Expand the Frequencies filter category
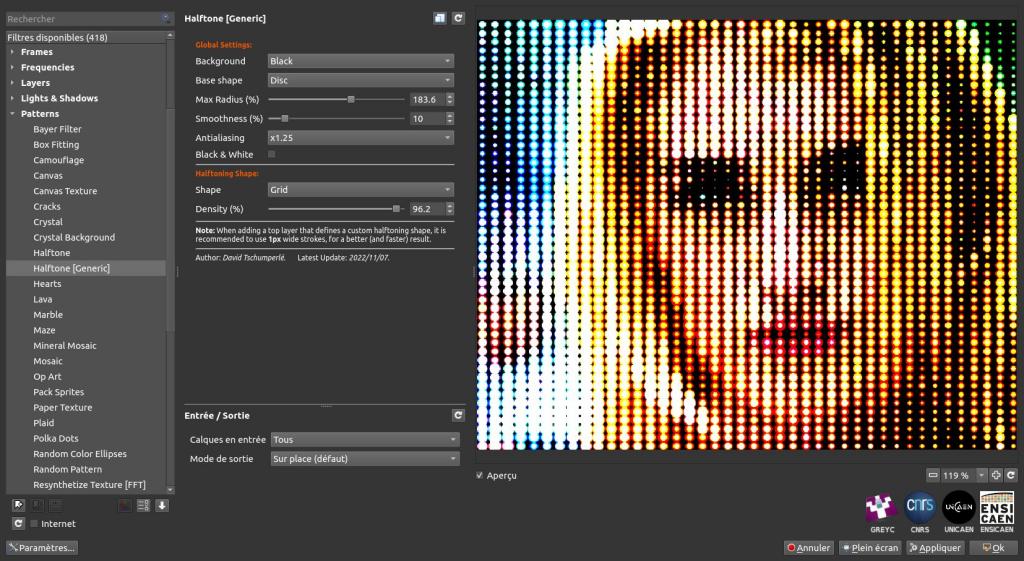Viewport: 1024px width, 561px height. (12, 67)
